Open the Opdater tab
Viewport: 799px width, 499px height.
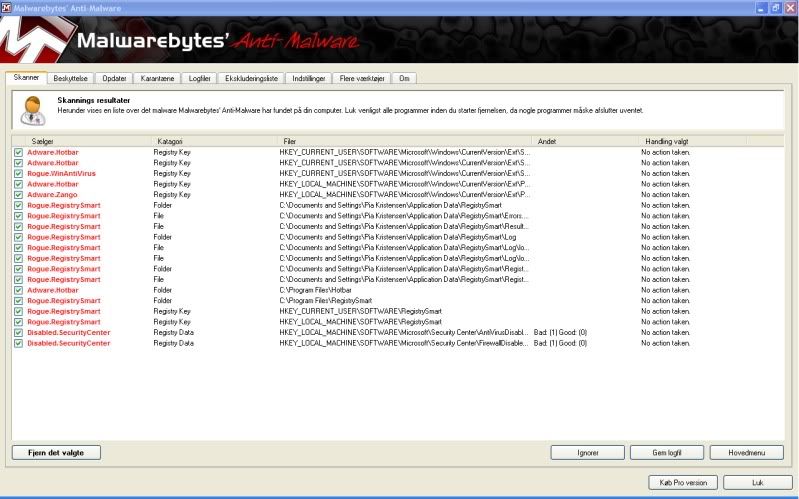coord(114,78)
